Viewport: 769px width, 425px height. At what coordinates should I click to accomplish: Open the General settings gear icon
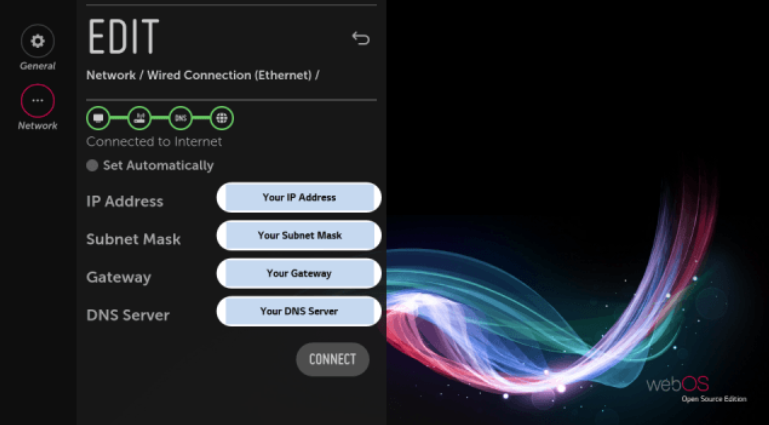click(38, 41)
